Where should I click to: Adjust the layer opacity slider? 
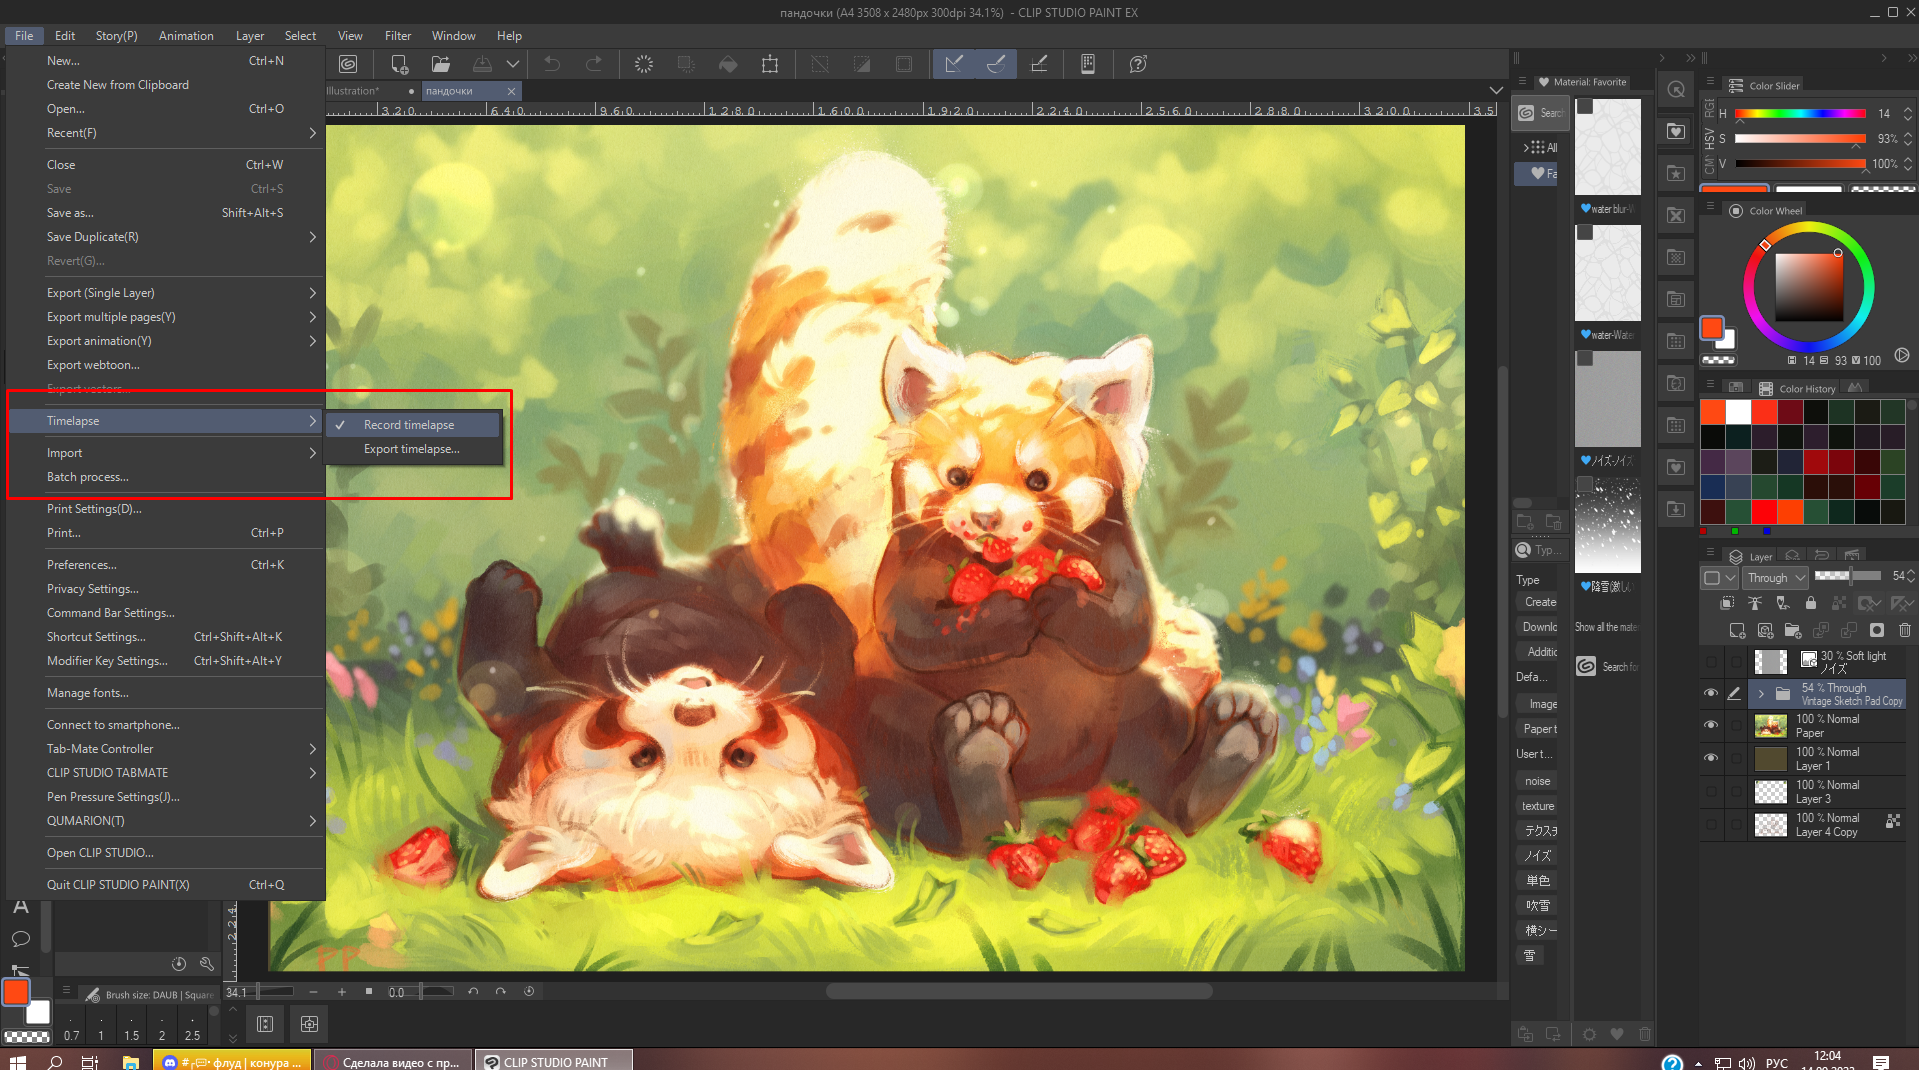click(x=1848, y=576)
